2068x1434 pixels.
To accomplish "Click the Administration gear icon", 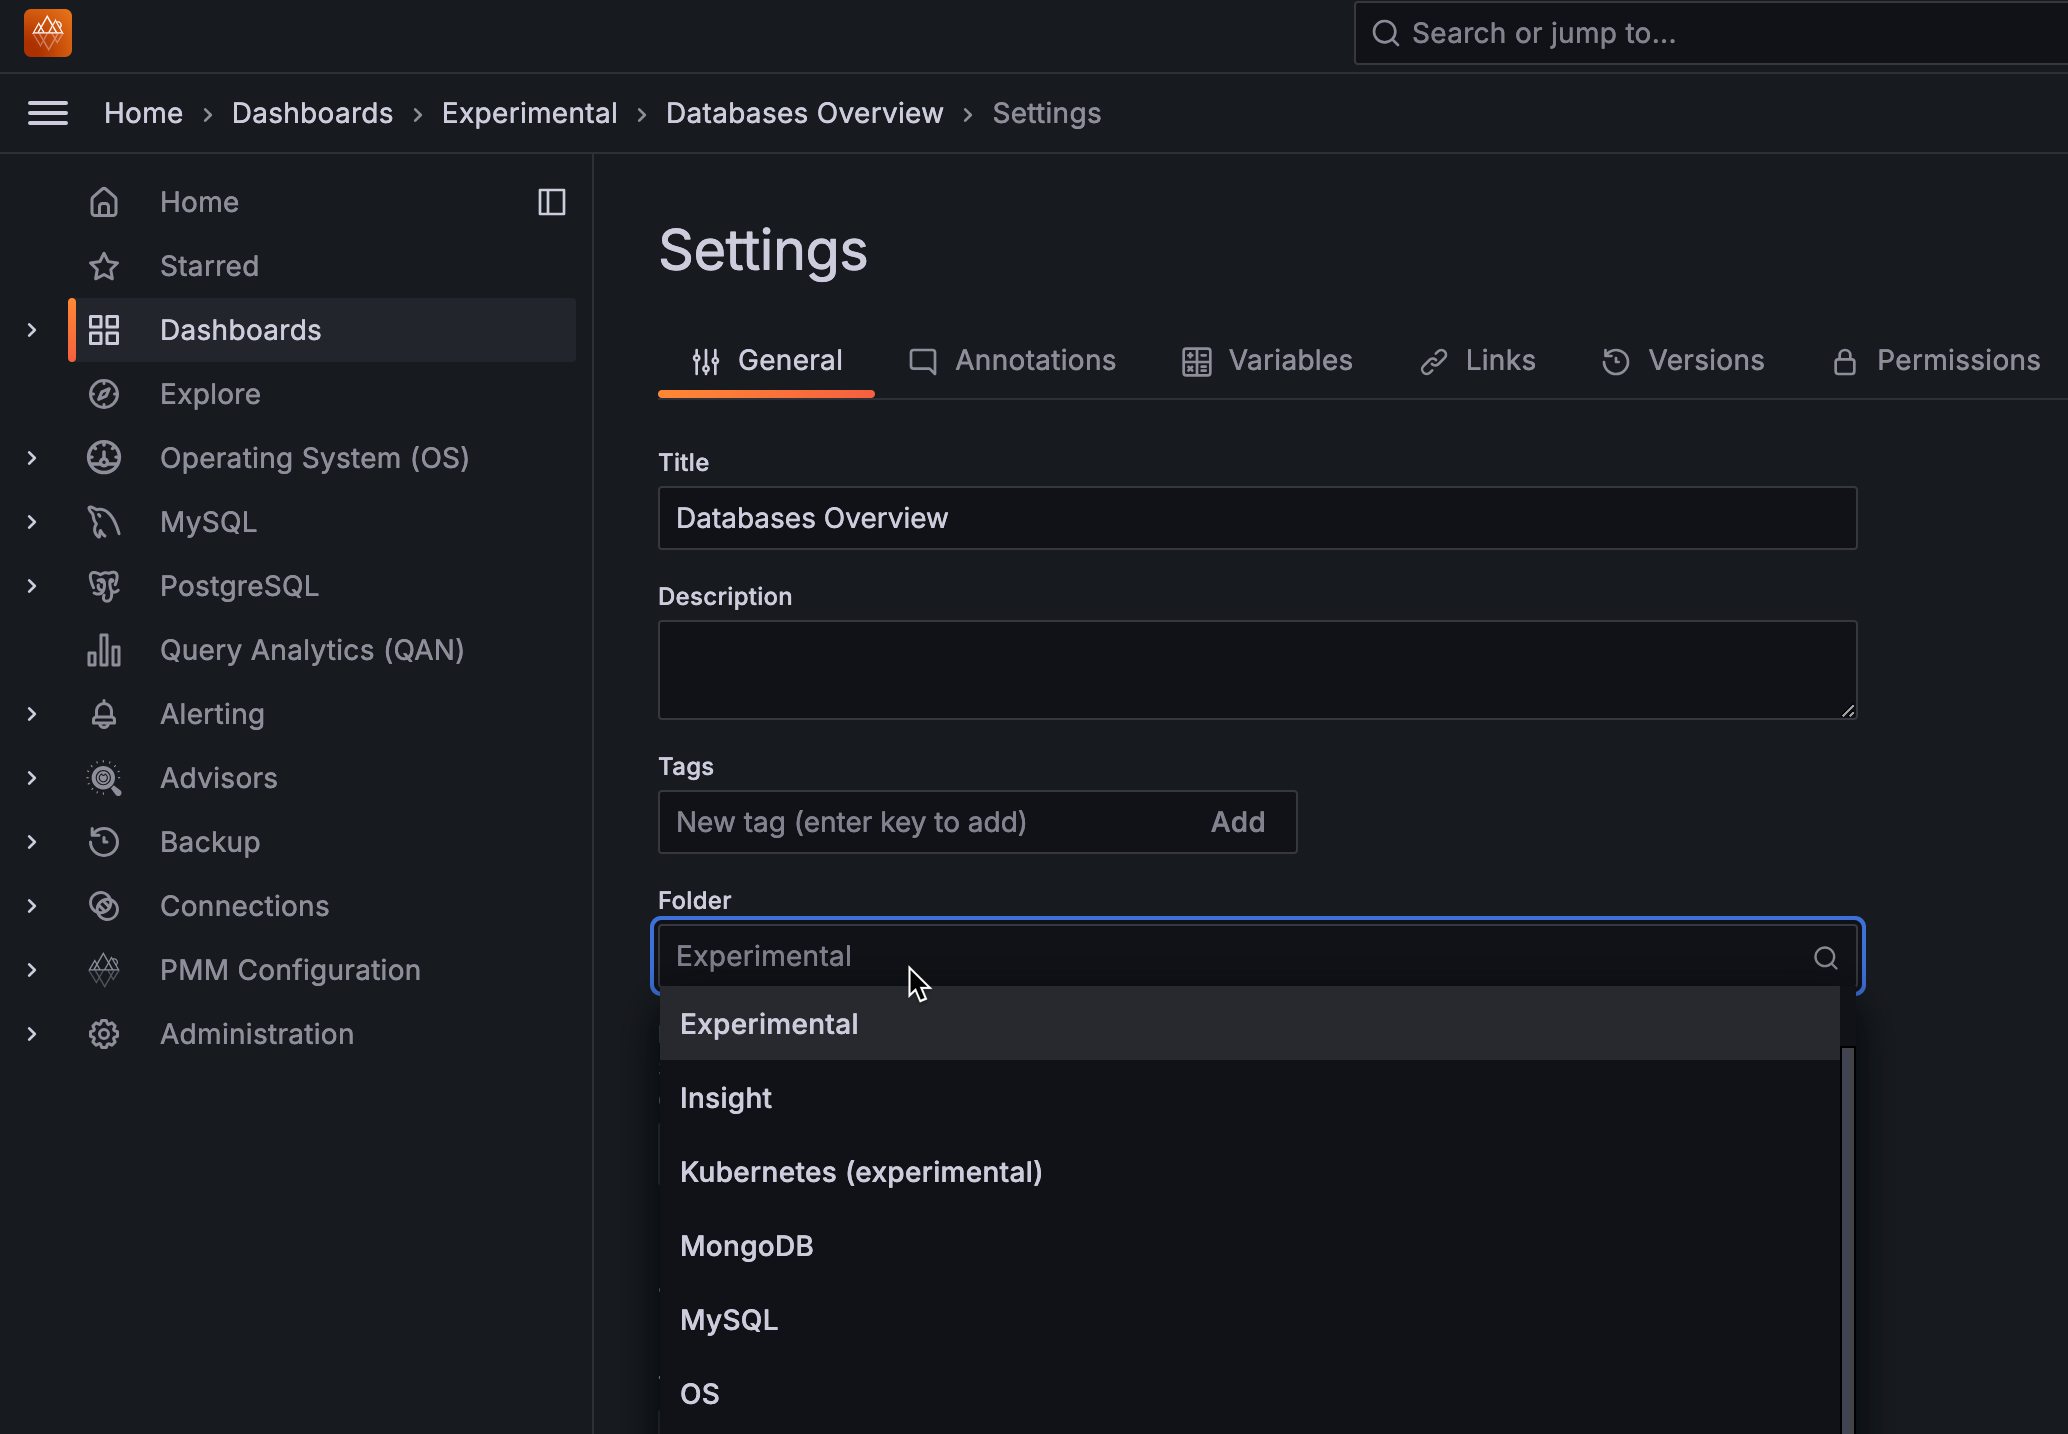I will pos(104,1034).
